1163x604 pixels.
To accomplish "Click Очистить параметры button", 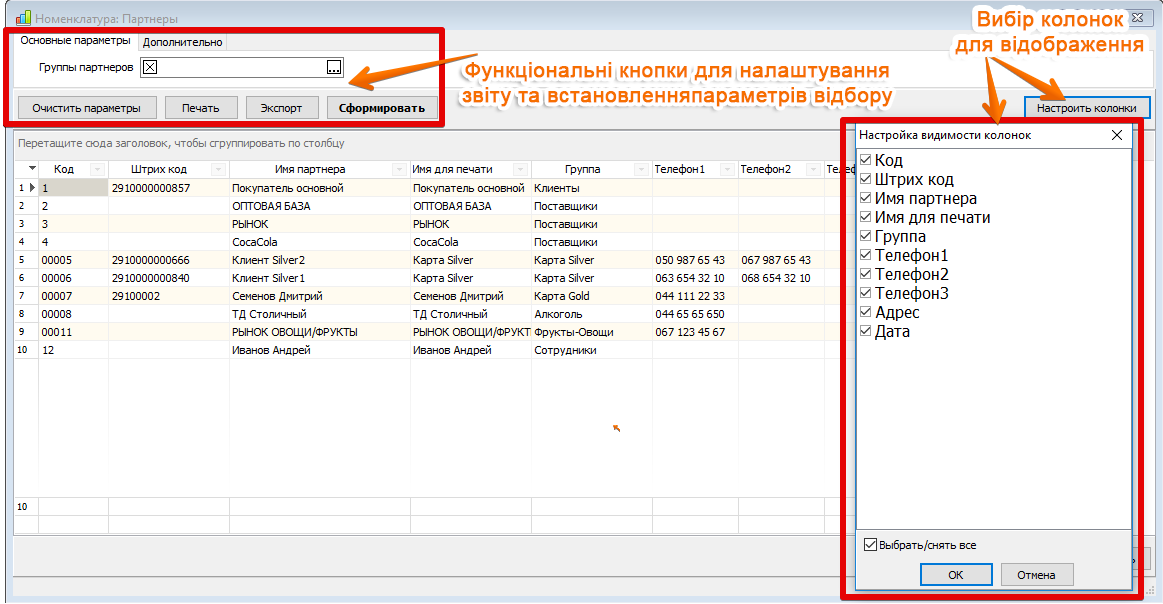I will 87,108.
